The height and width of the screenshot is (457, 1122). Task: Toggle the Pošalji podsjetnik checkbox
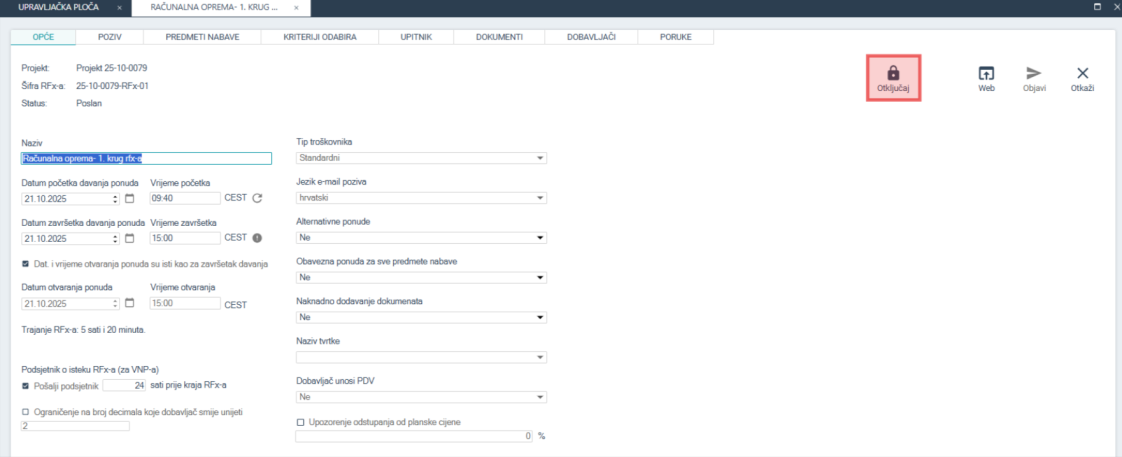point(26,385)
